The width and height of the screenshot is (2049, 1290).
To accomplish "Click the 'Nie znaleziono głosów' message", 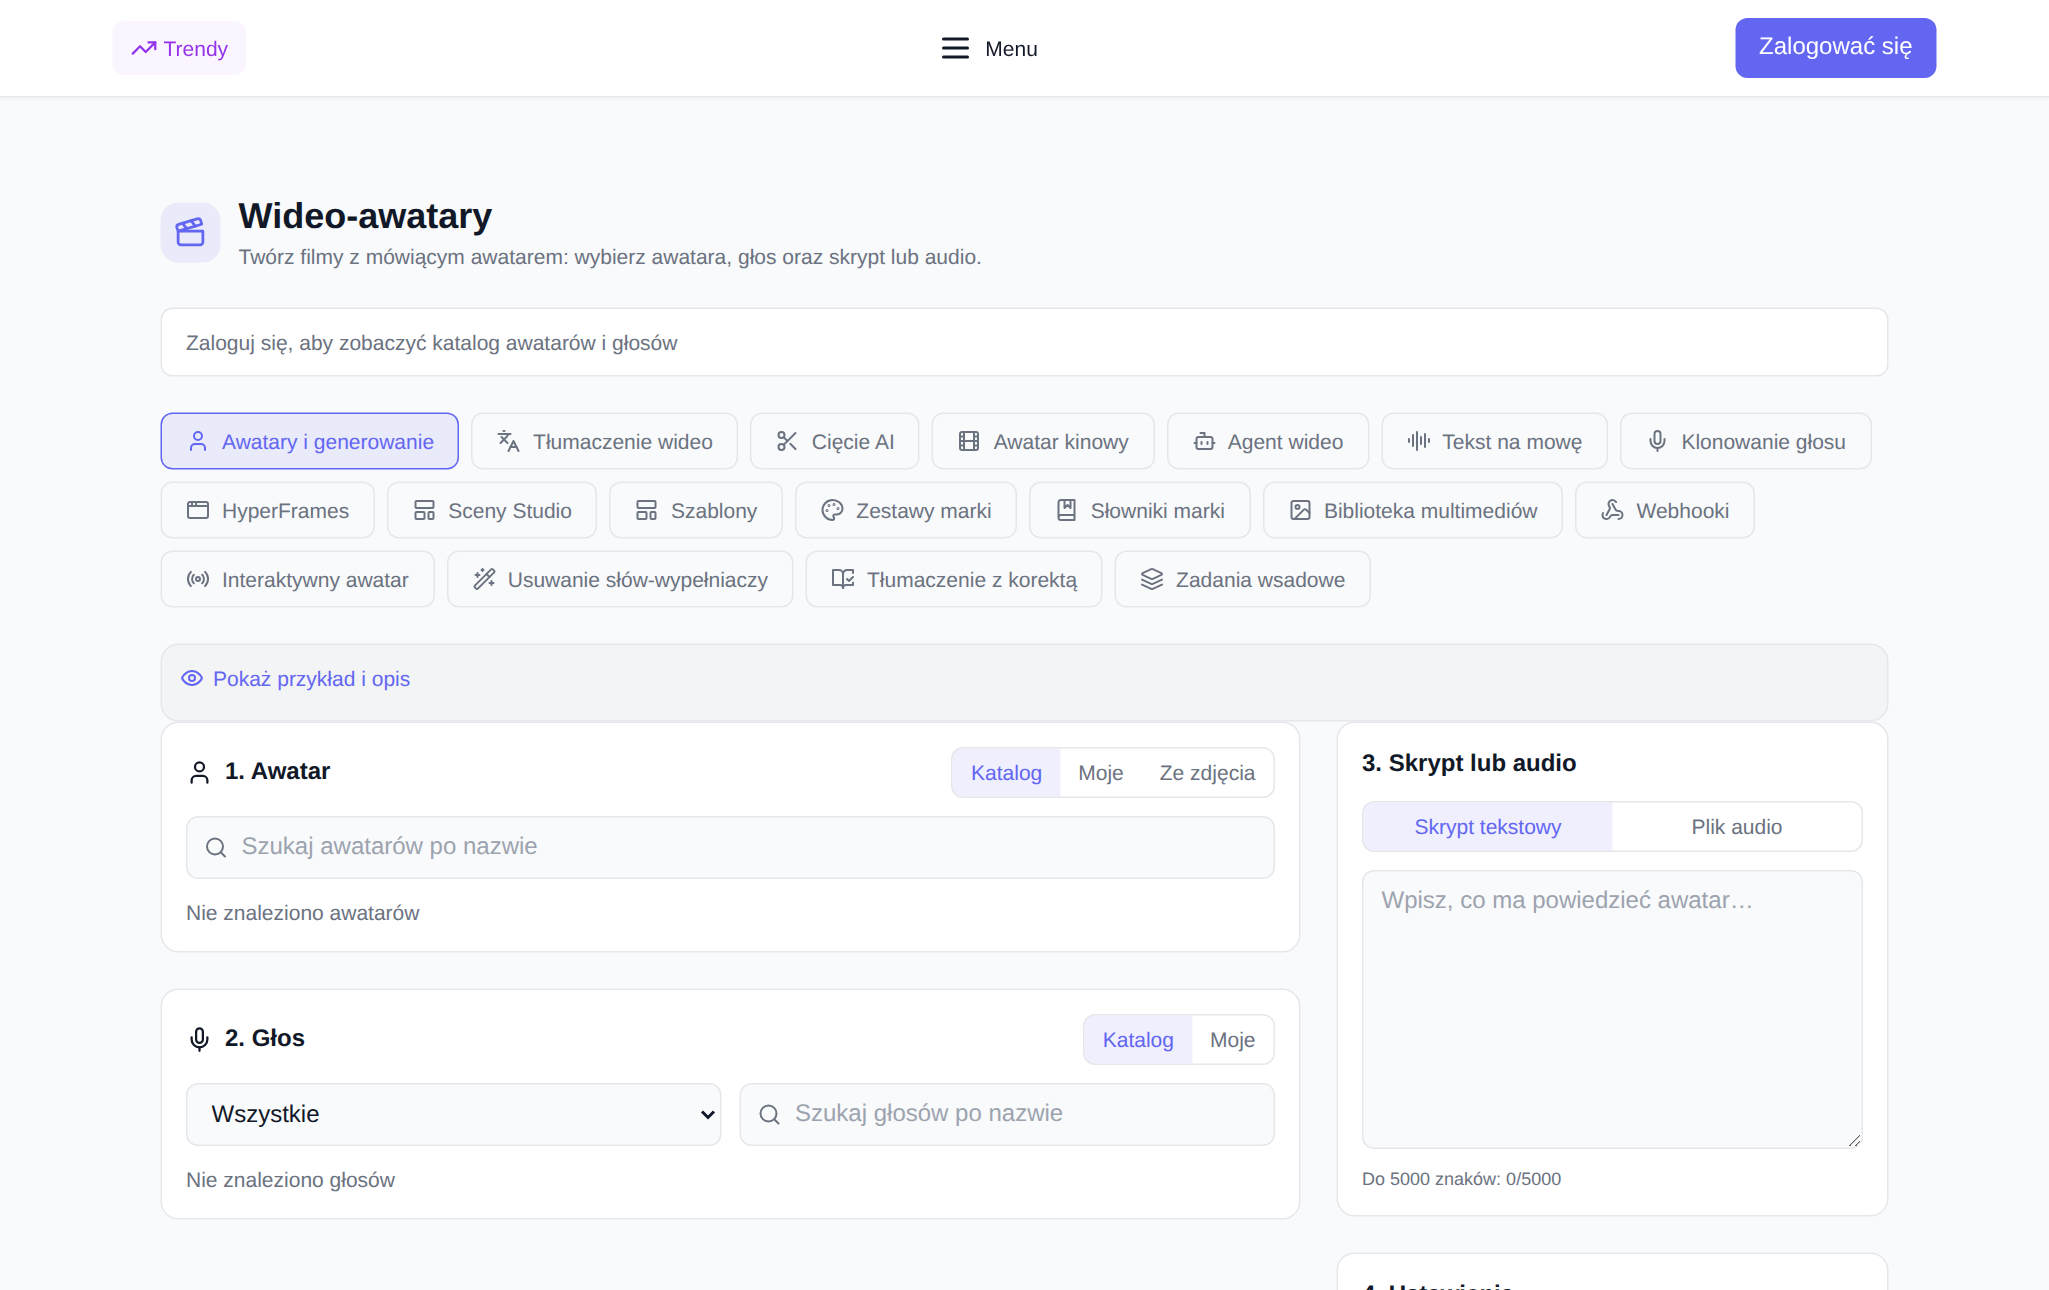I will pyautogui.click(x=291, y=1179).
